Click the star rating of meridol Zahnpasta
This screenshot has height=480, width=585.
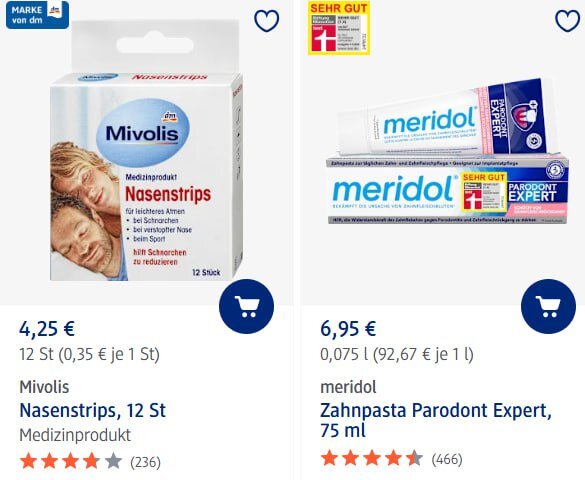point(372,458)
